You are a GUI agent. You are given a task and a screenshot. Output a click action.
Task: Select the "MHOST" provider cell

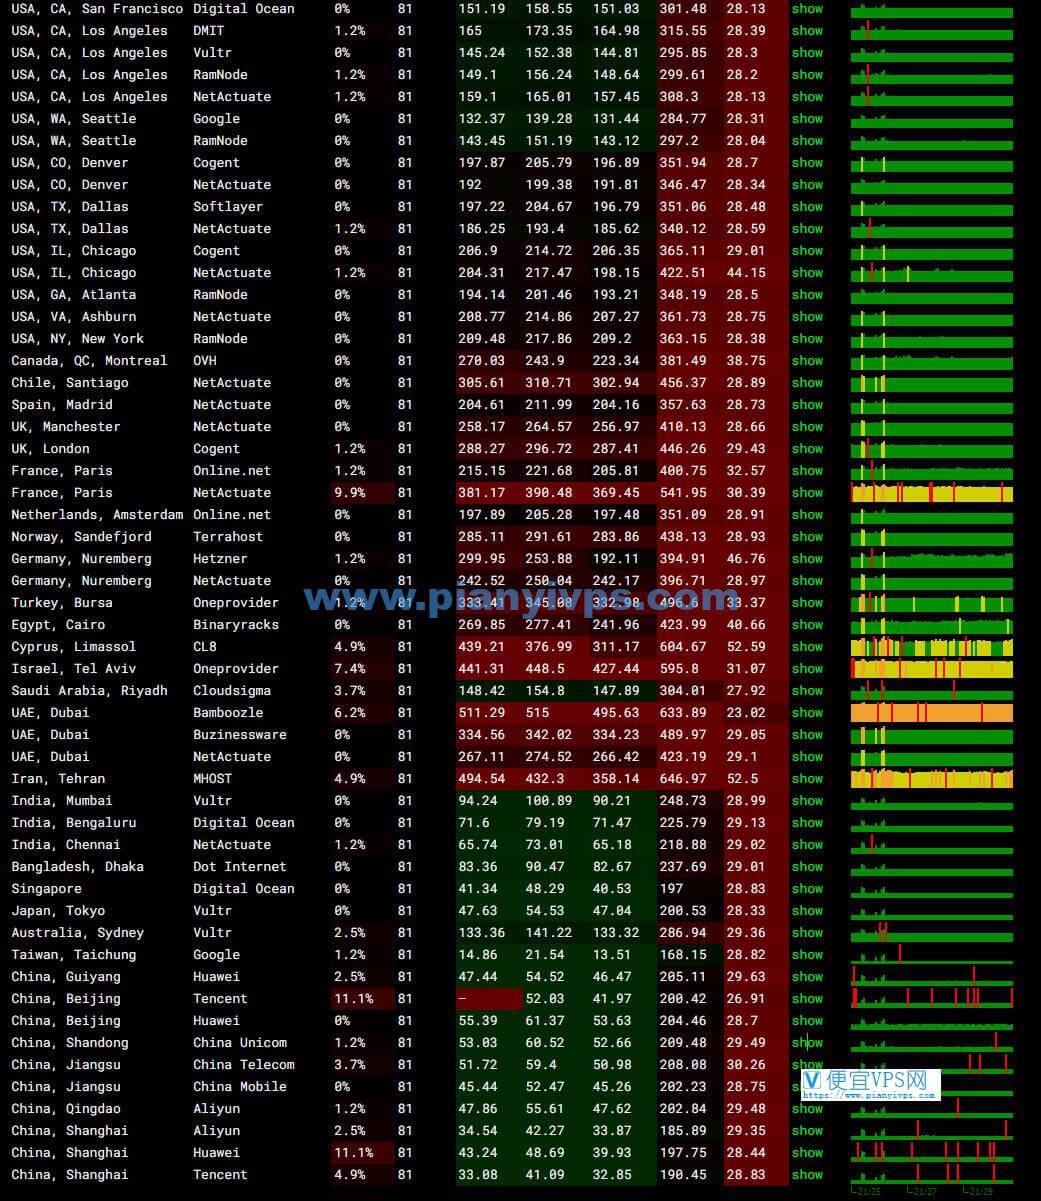[212, 779]
